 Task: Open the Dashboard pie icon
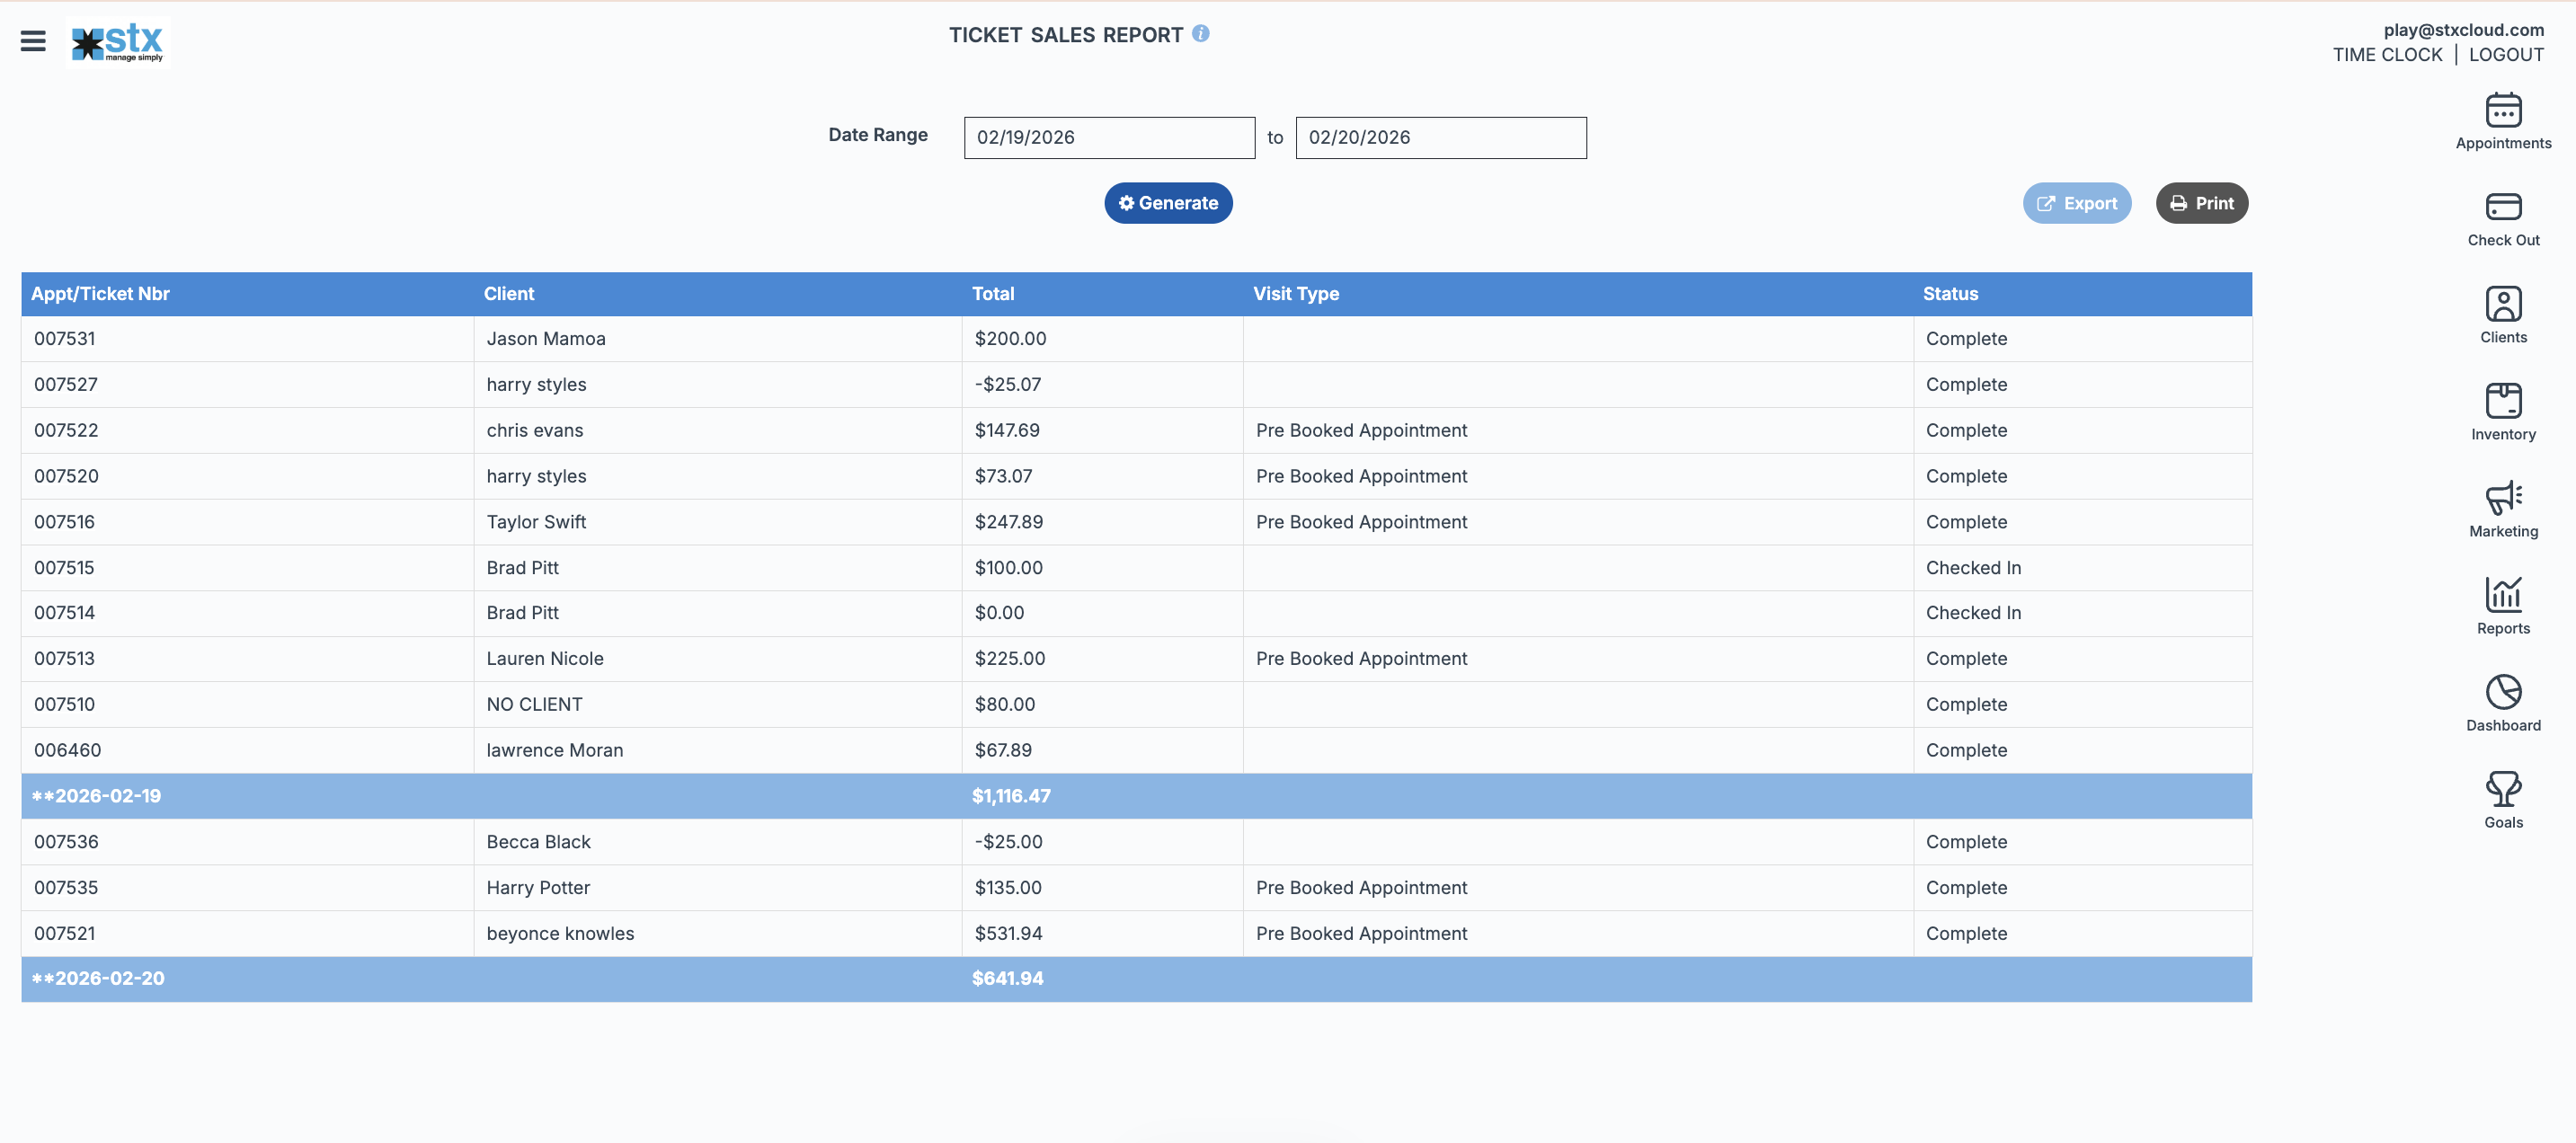pyautogui.click(x=2502, y=693)
